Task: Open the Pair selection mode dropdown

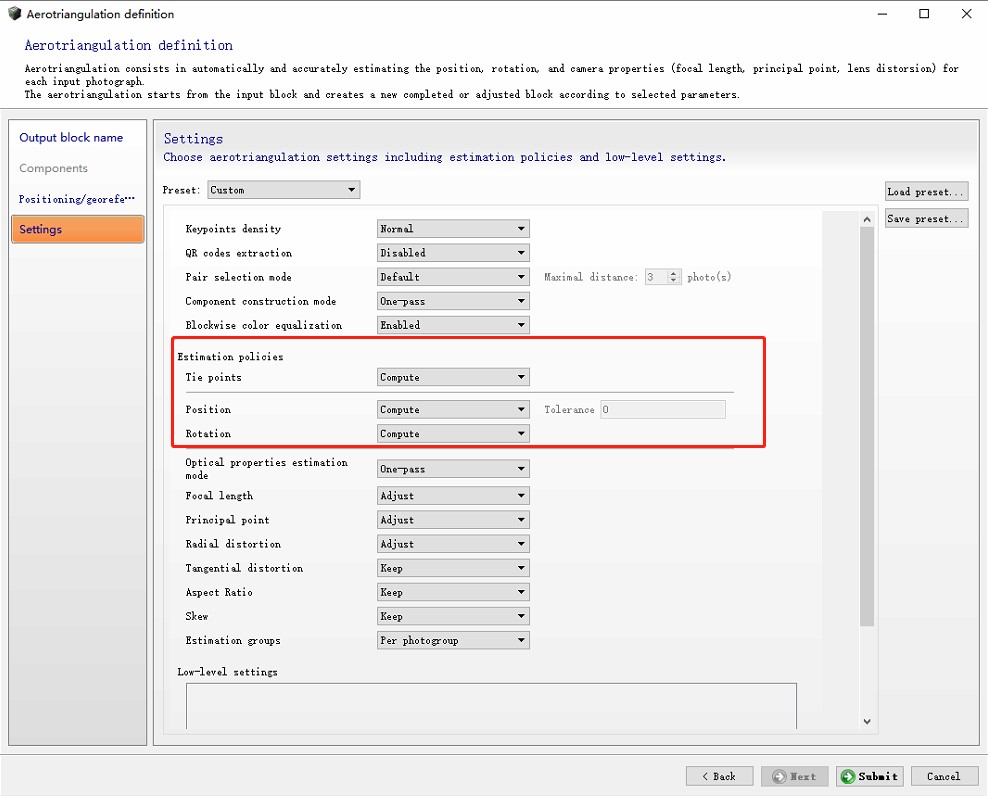Action: click(x=453, y=277)
